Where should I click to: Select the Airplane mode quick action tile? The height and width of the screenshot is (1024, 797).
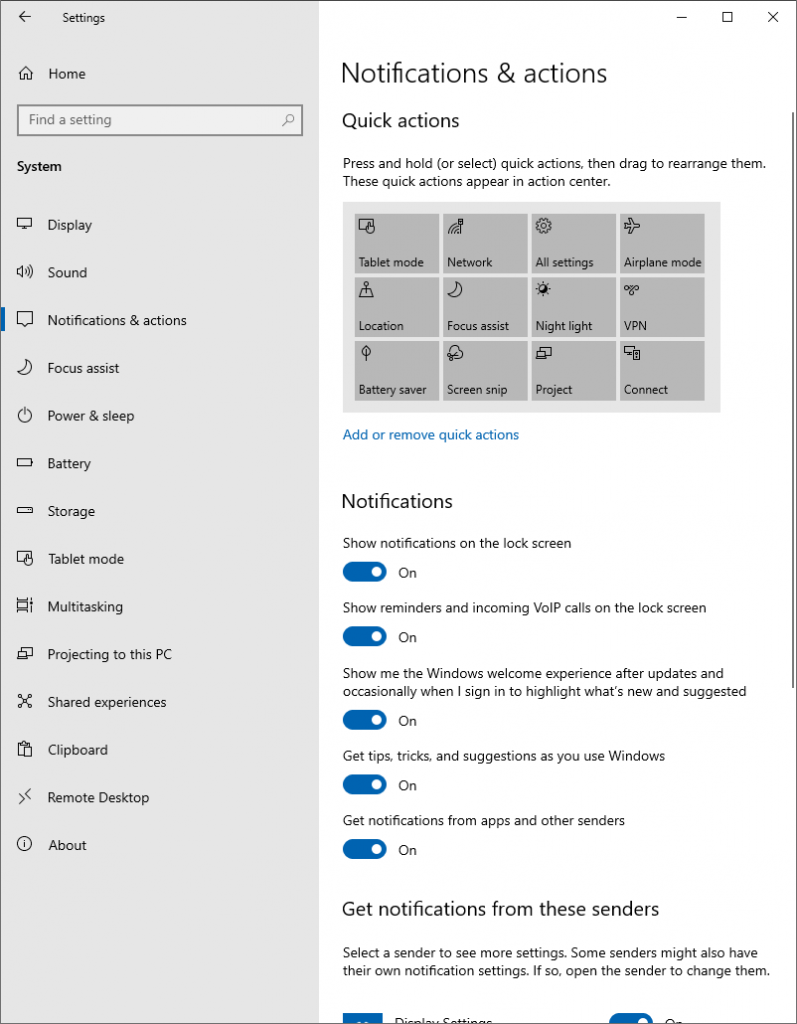click(662, 243)
